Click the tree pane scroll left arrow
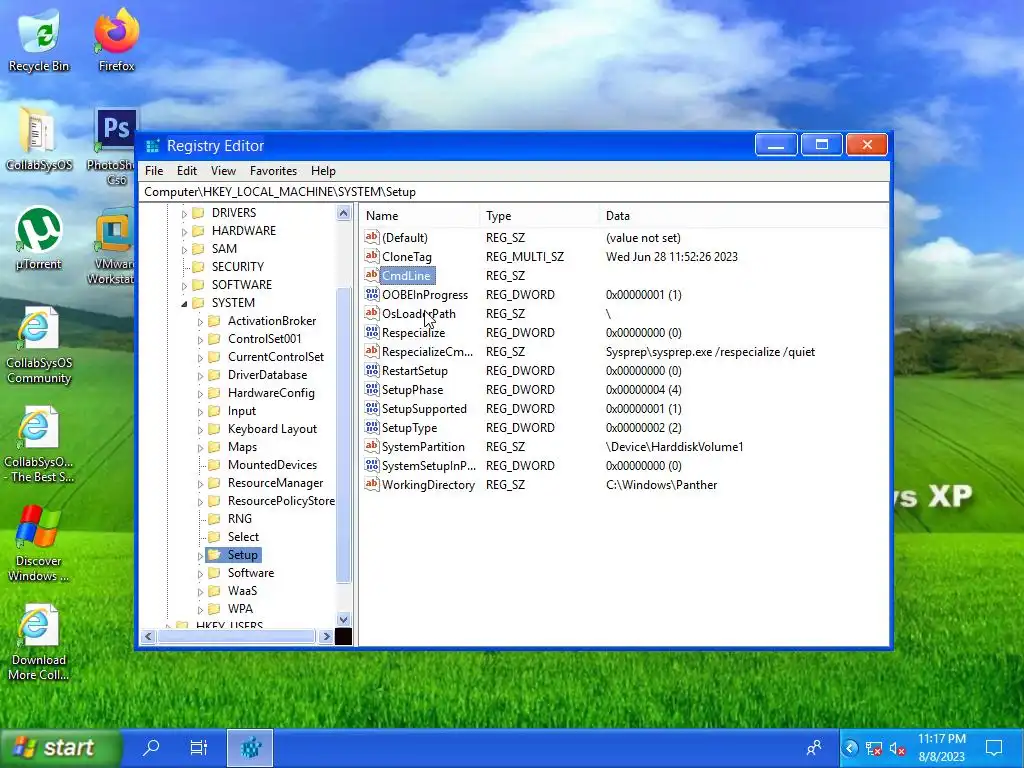Image resolution: width=1024 pixels, height=768 pixels. [x=148, y=636]
